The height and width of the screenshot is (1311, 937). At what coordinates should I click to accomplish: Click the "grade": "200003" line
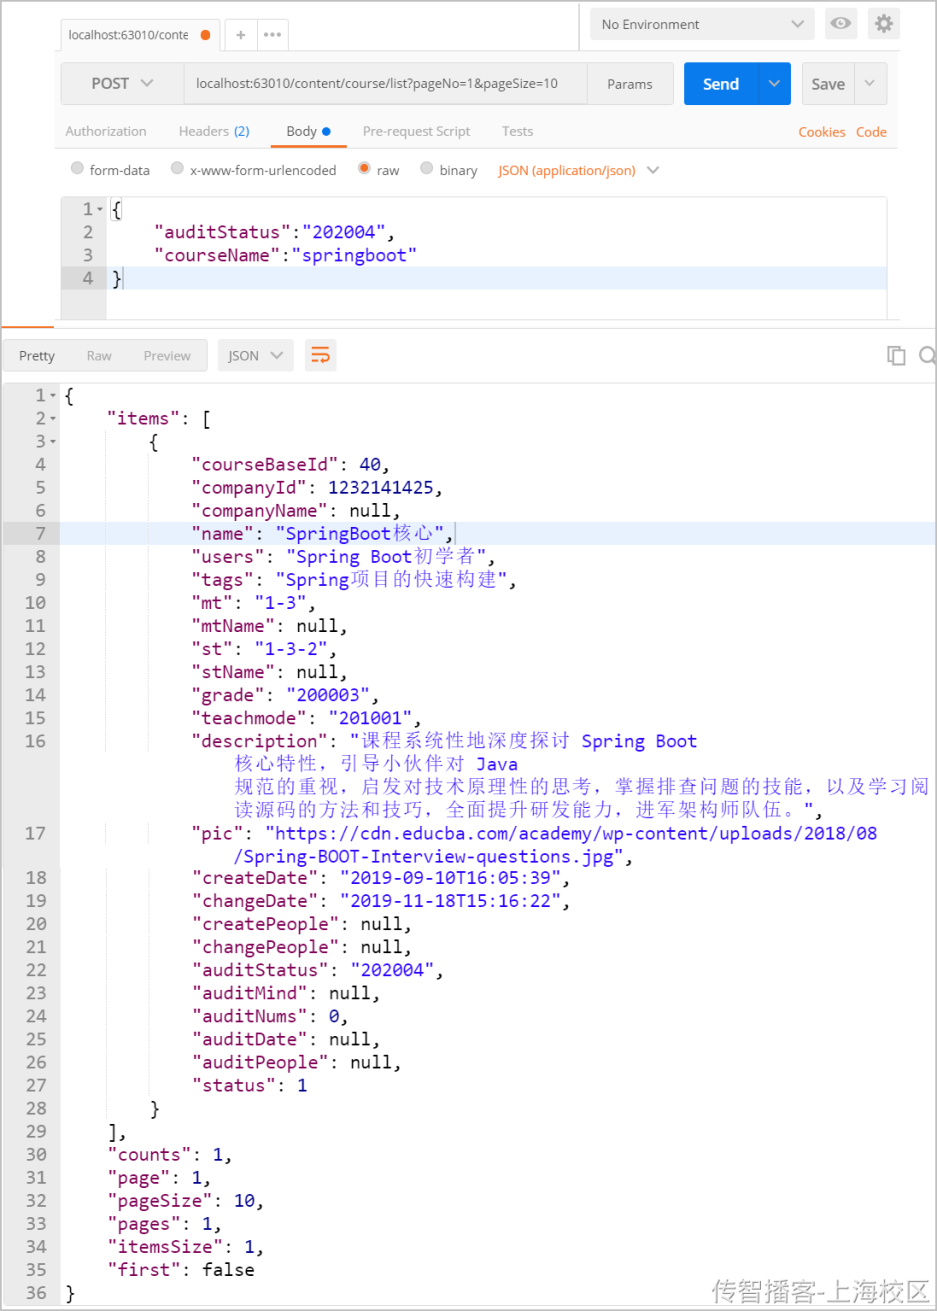point(285,695)
